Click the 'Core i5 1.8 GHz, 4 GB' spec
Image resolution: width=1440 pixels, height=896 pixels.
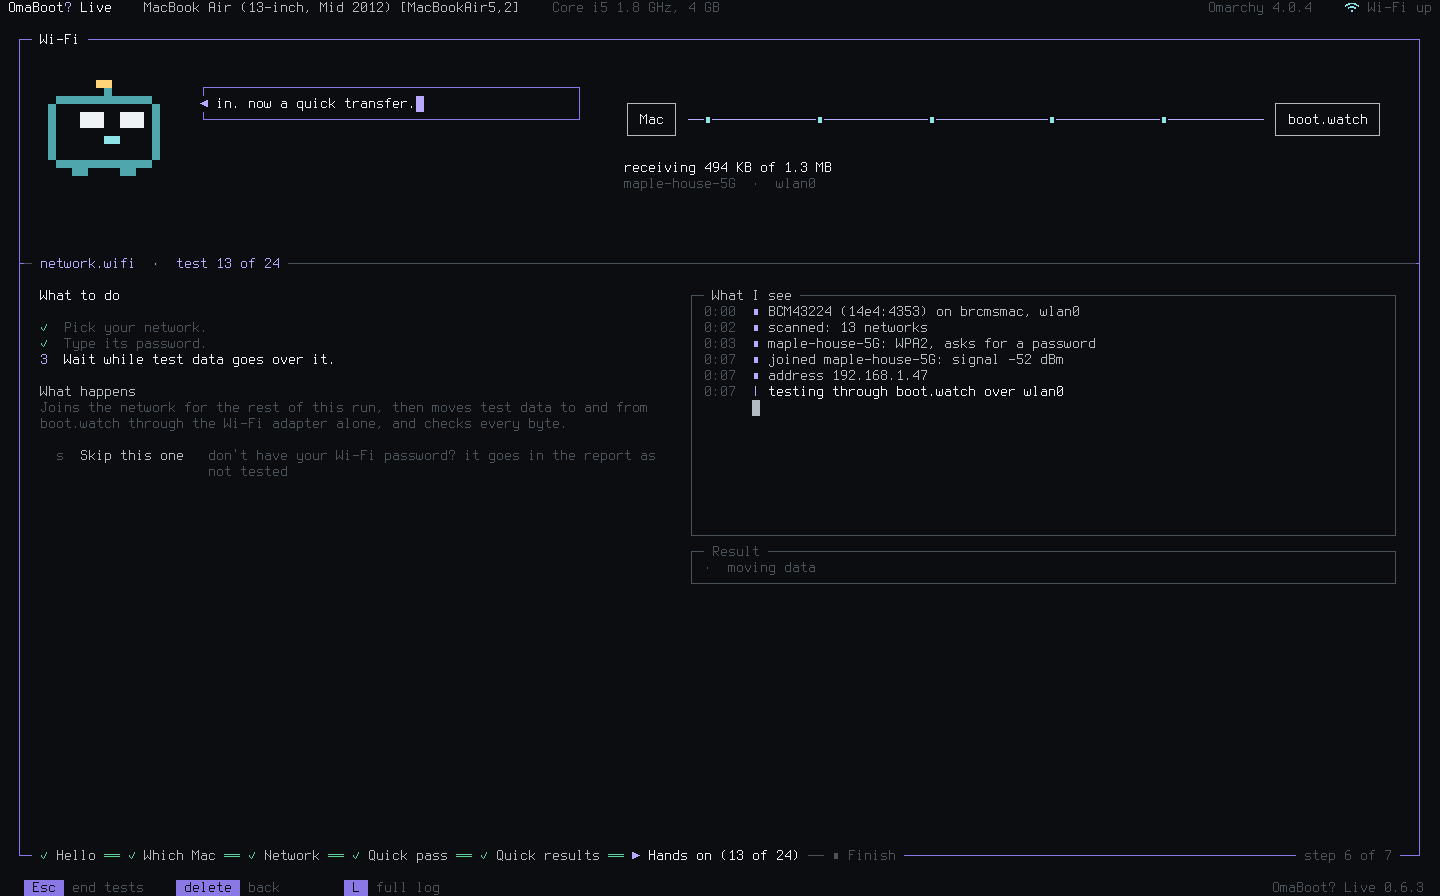click(x=636, y=7)
